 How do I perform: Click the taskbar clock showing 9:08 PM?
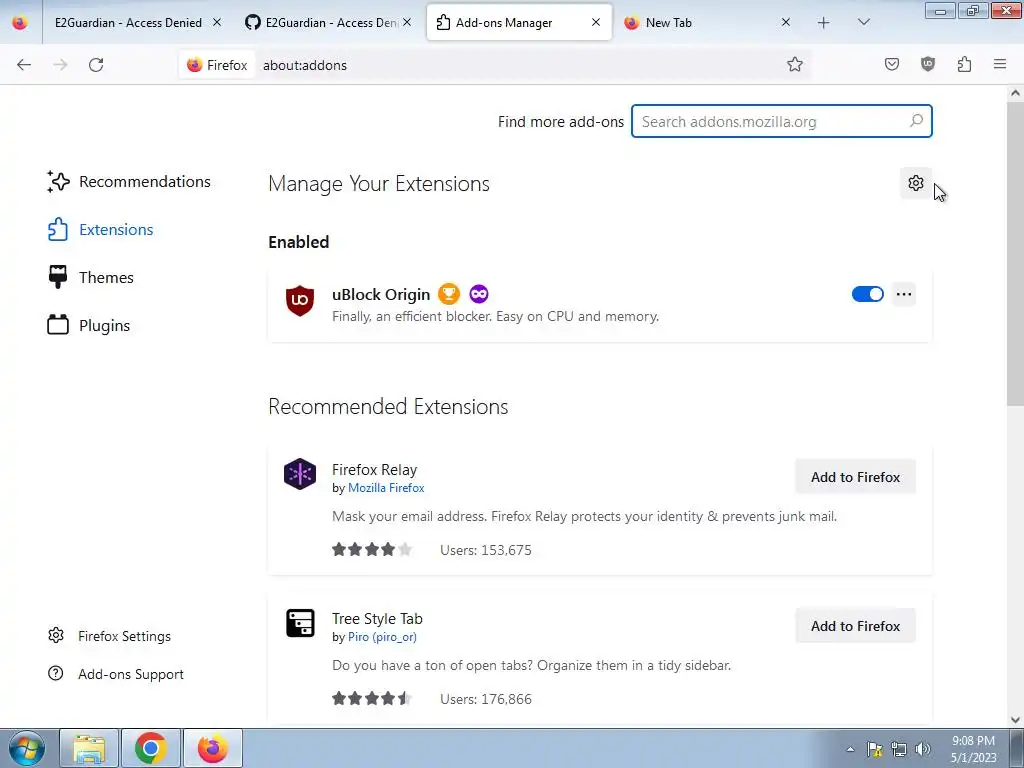[973, 749]
